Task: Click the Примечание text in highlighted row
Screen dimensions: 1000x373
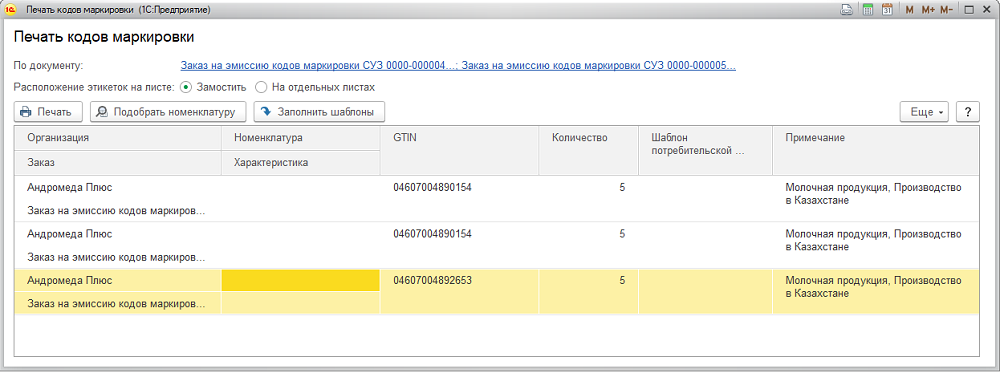Action: pyautogui.click(x=873, y=287)
